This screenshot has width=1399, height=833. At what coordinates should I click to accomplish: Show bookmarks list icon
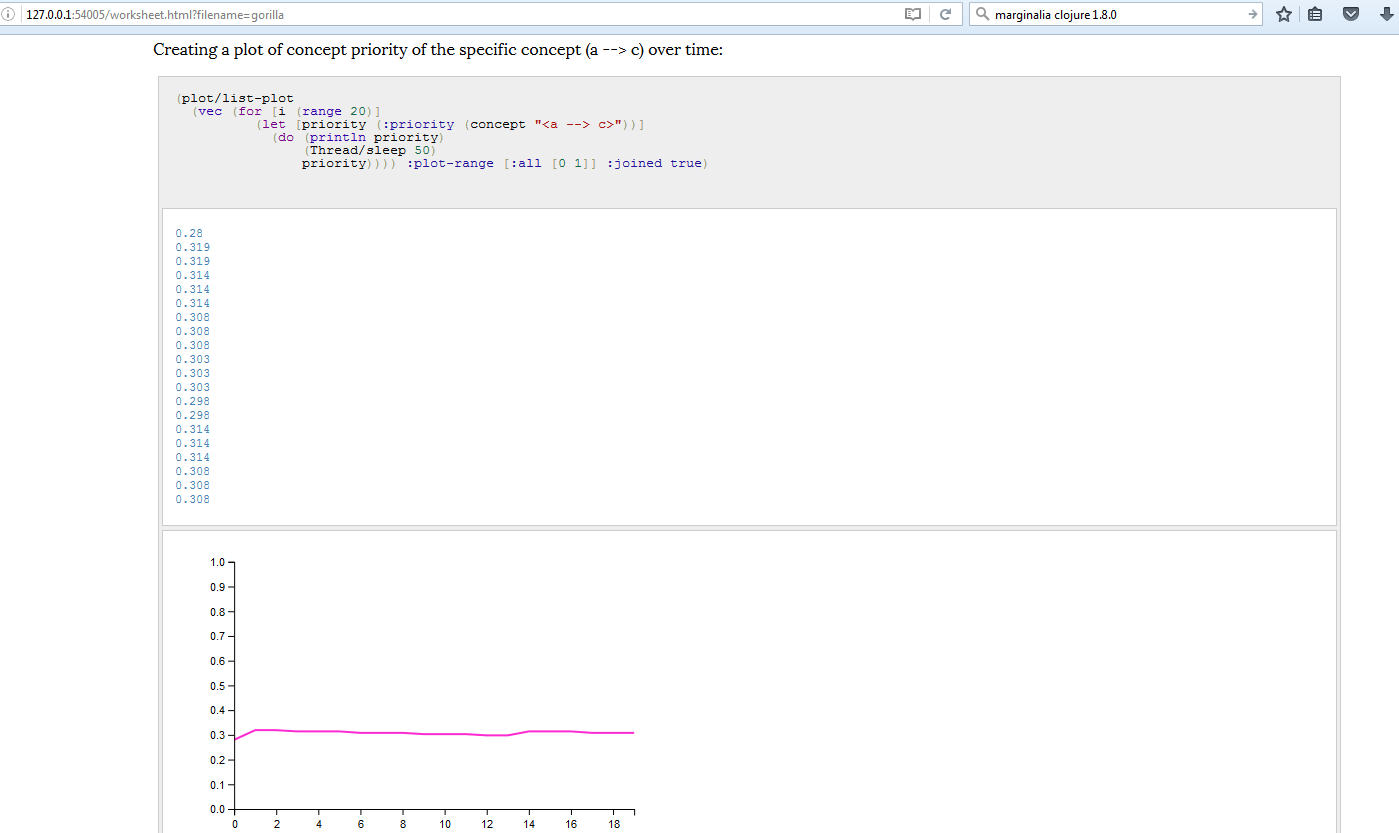[1316, 15]
